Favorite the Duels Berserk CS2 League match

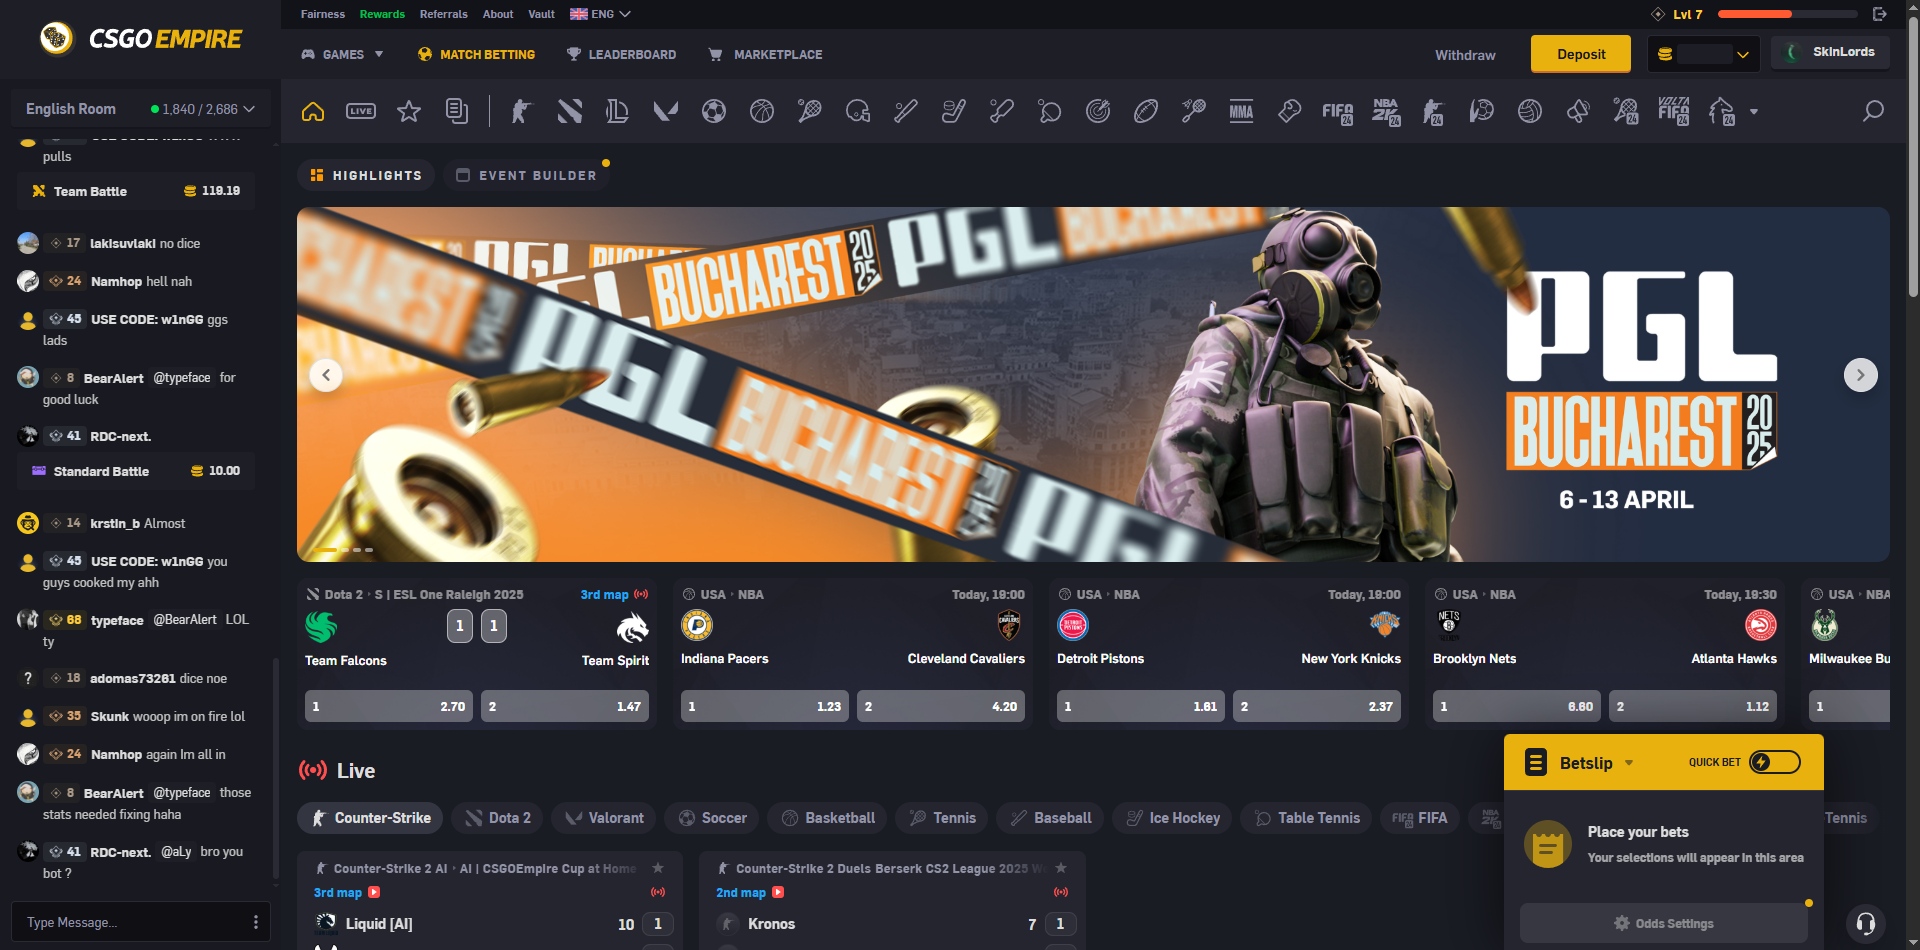[x=1060, y=868]
